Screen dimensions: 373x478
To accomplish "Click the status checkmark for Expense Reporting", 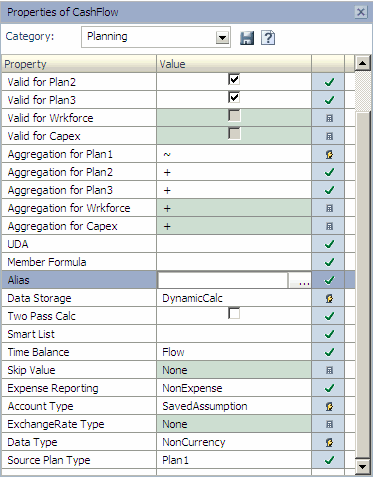I will [329, 388].
